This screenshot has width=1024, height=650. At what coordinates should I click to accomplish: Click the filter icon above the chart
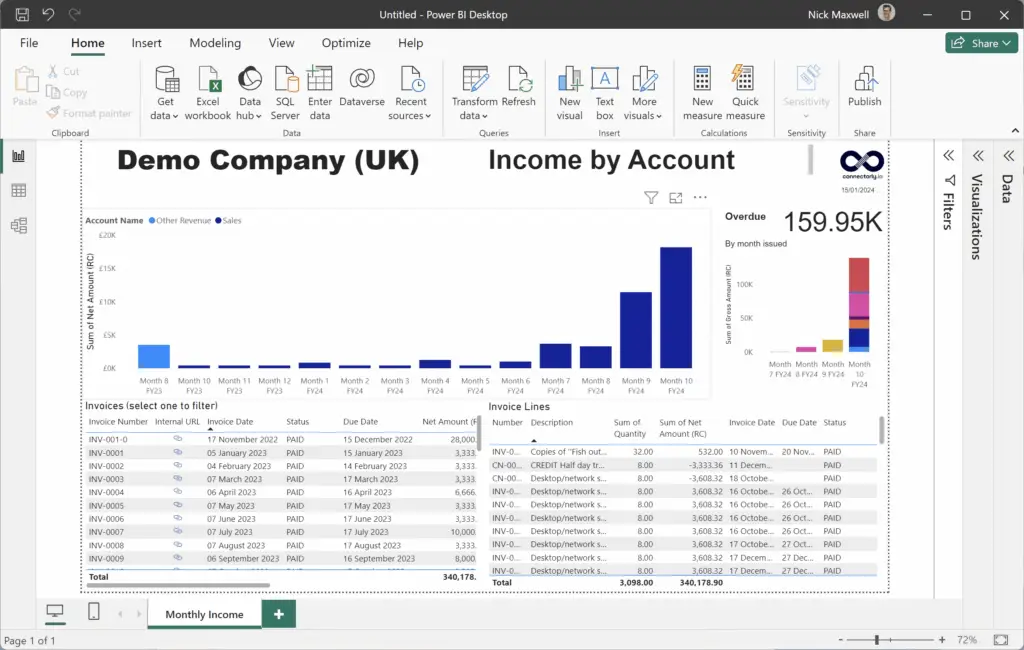[x=651, y=198]
